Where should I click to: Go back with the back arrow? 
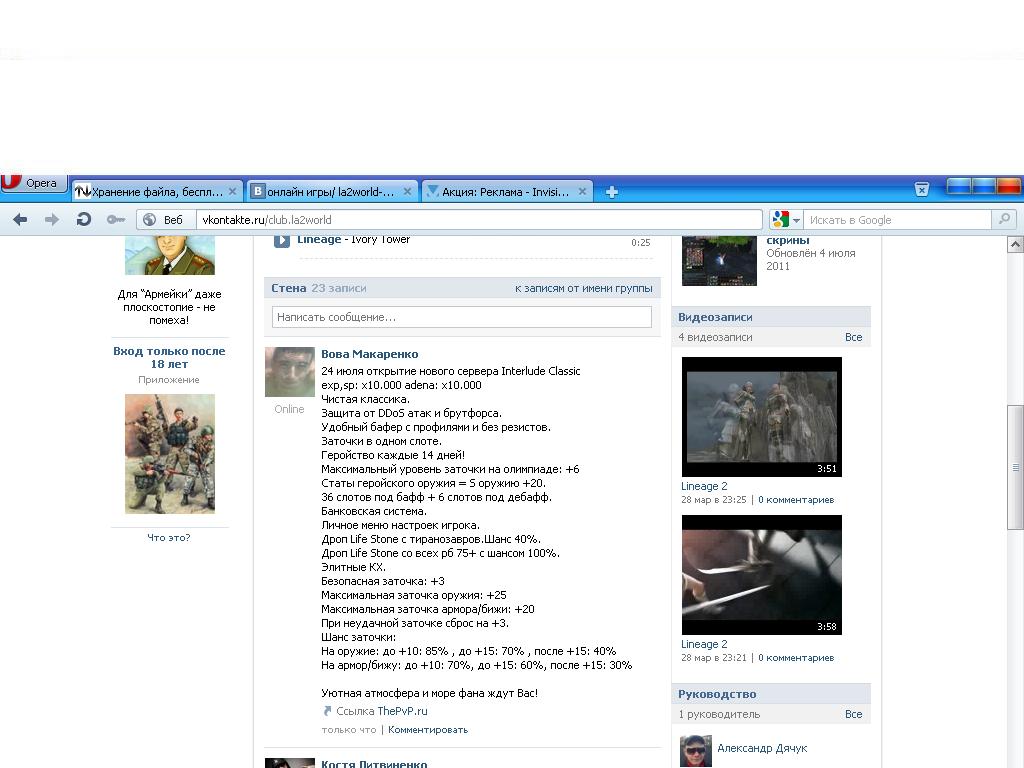tap(20, 219)
